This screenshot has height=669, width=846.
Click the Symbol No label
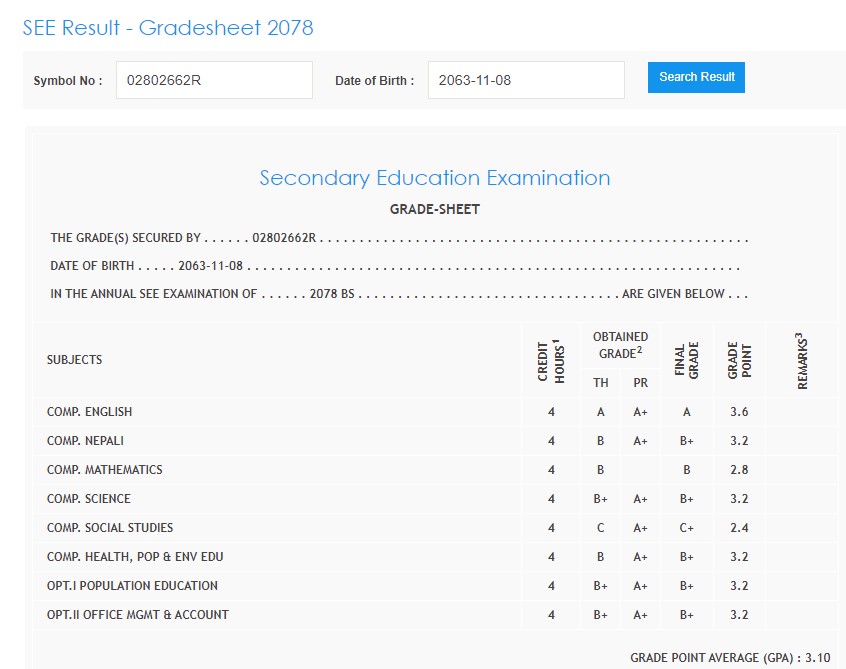tap(68, 80)
